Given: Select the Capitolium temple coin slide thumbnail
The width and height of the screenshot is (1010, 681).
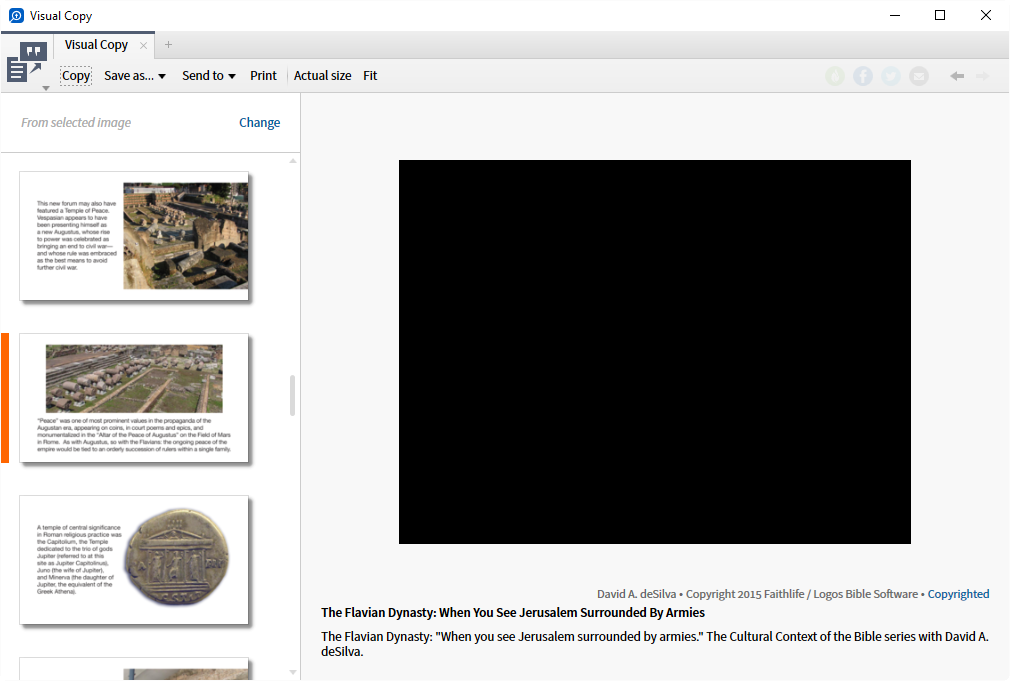Looking at the screenshot, I should coord(134,560).
